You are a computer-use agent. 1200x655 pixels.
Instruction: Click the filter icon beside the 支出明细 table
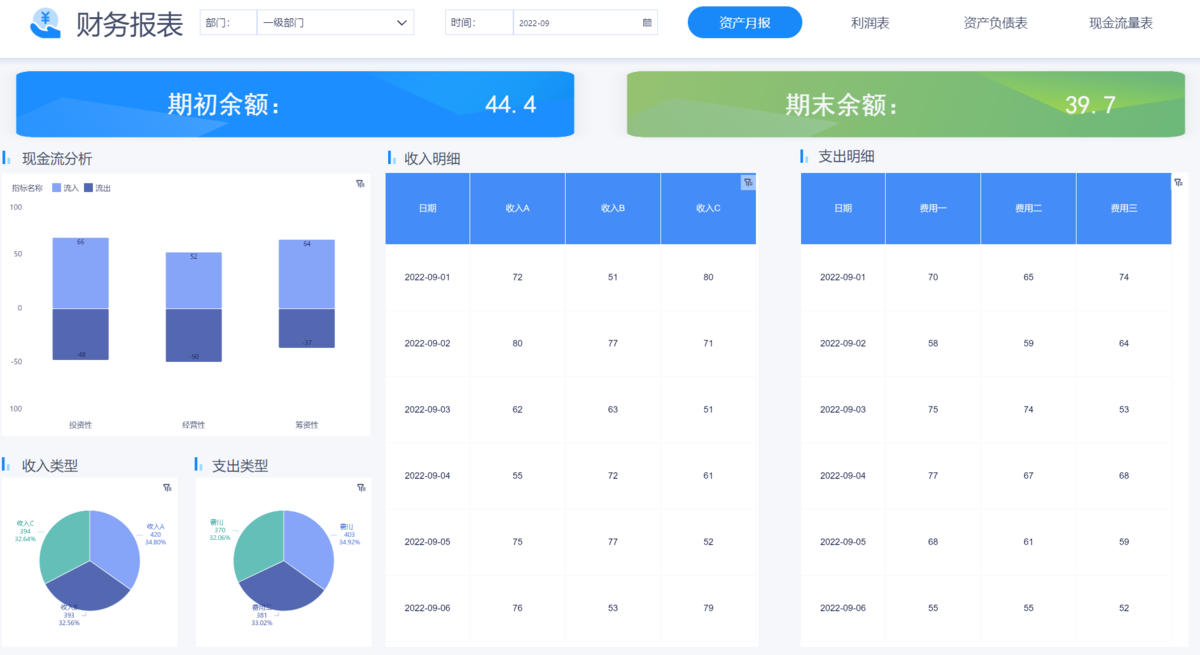(x=1179, y=182)
